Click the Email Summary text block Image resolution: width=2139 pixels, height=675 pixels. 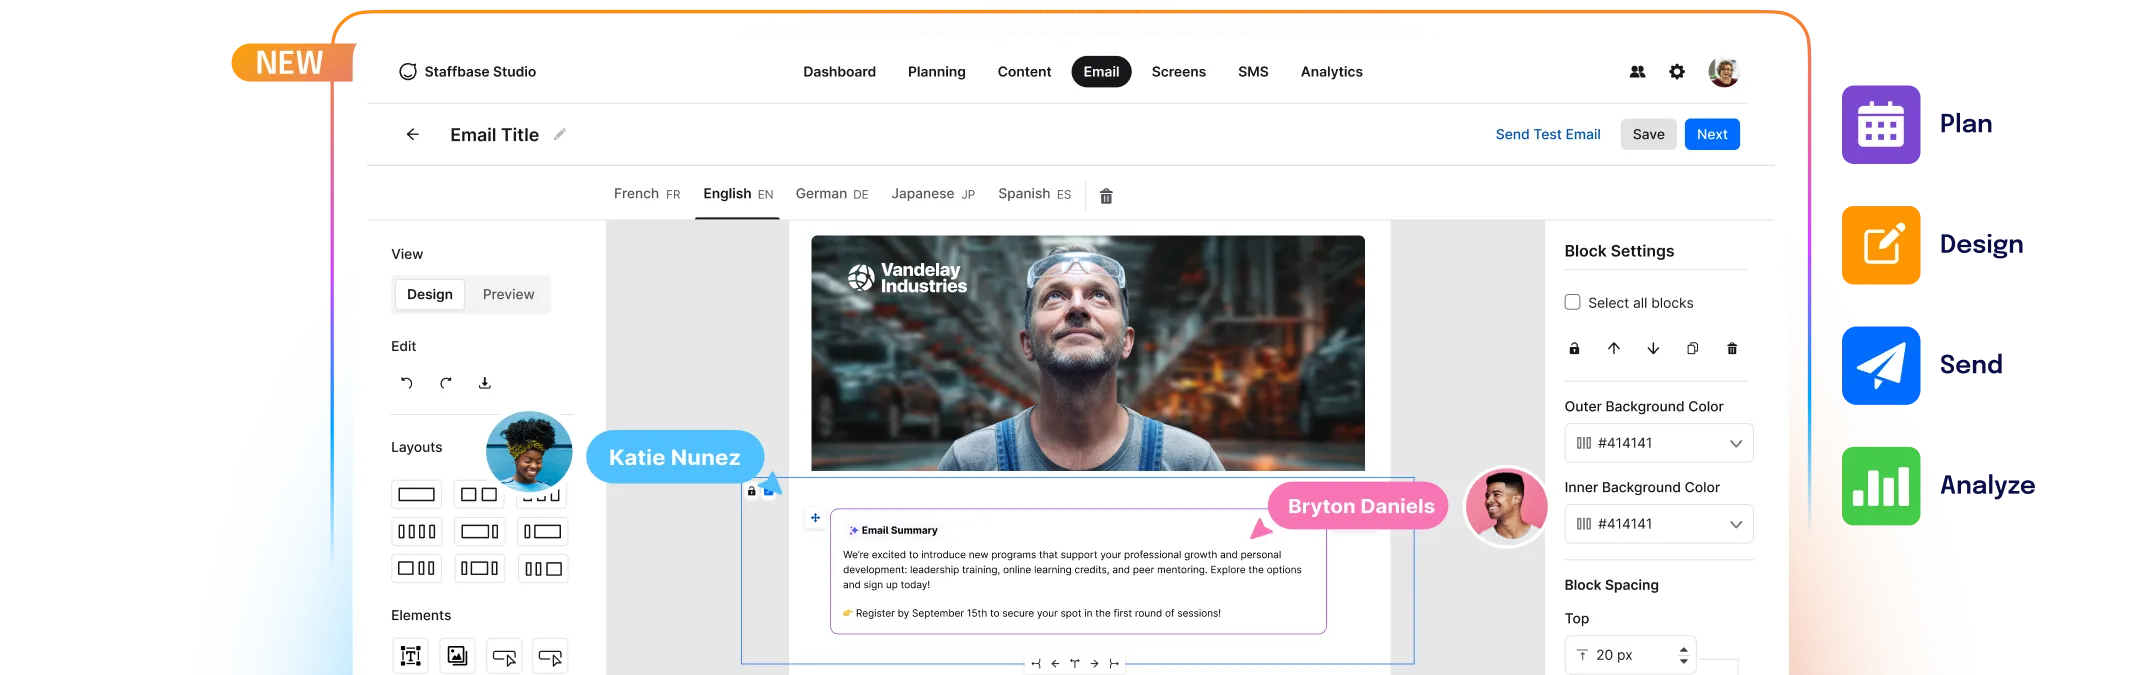click(x=1078, y=571)
